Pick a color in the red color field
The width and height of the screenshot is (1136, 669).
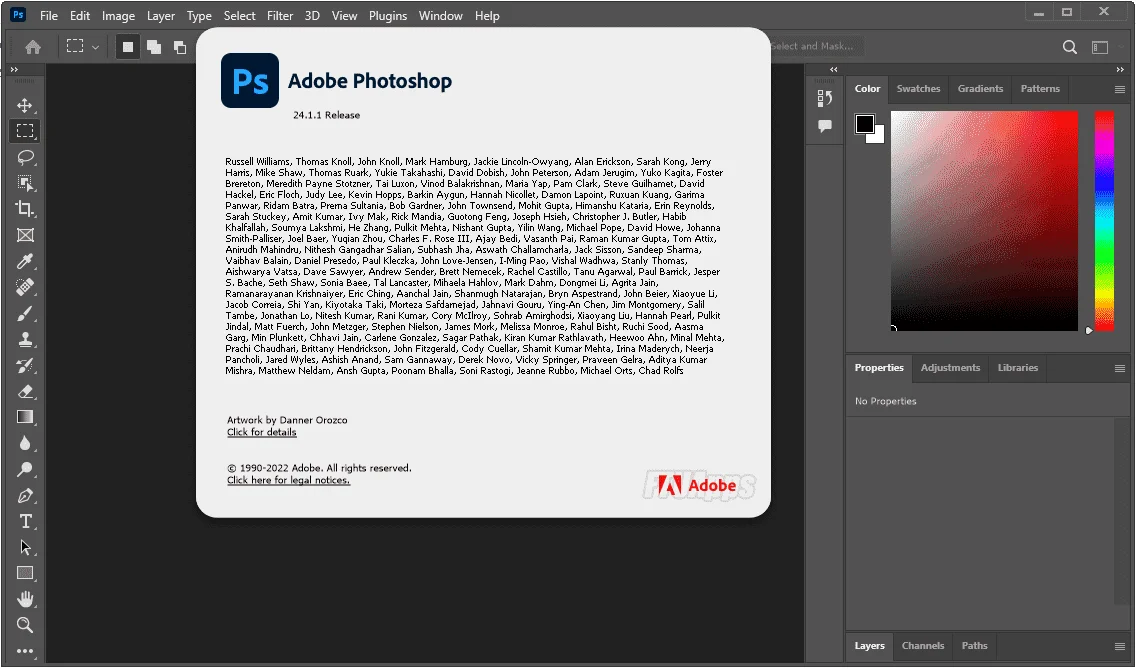tap(984, 221)
